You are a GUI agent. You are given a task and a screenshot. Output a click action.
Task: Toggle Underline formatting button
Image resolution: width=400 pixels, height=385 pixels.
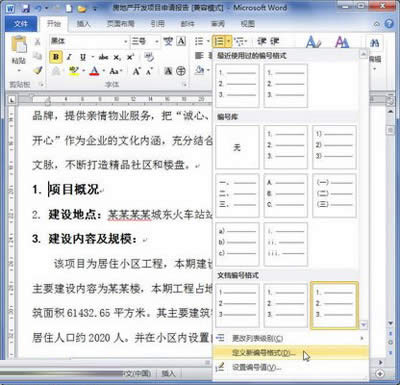tap(83, 57)
